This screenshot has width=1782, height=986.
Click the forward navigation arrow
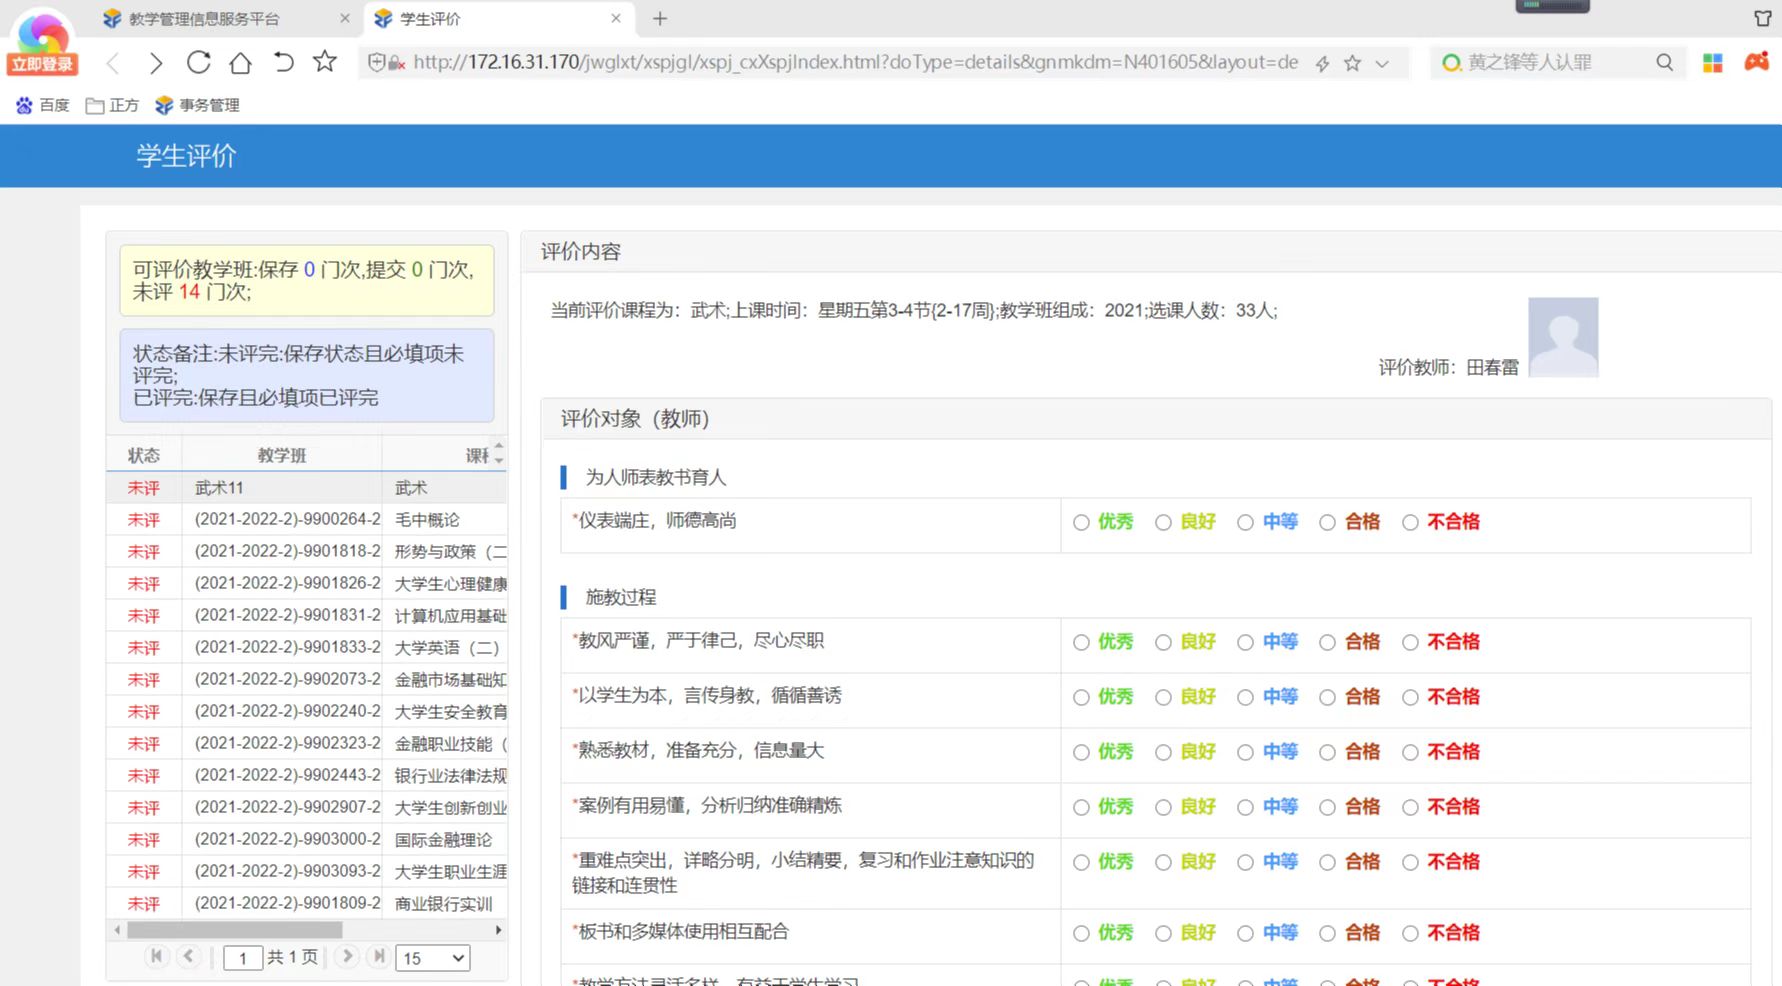pos(155,63)
